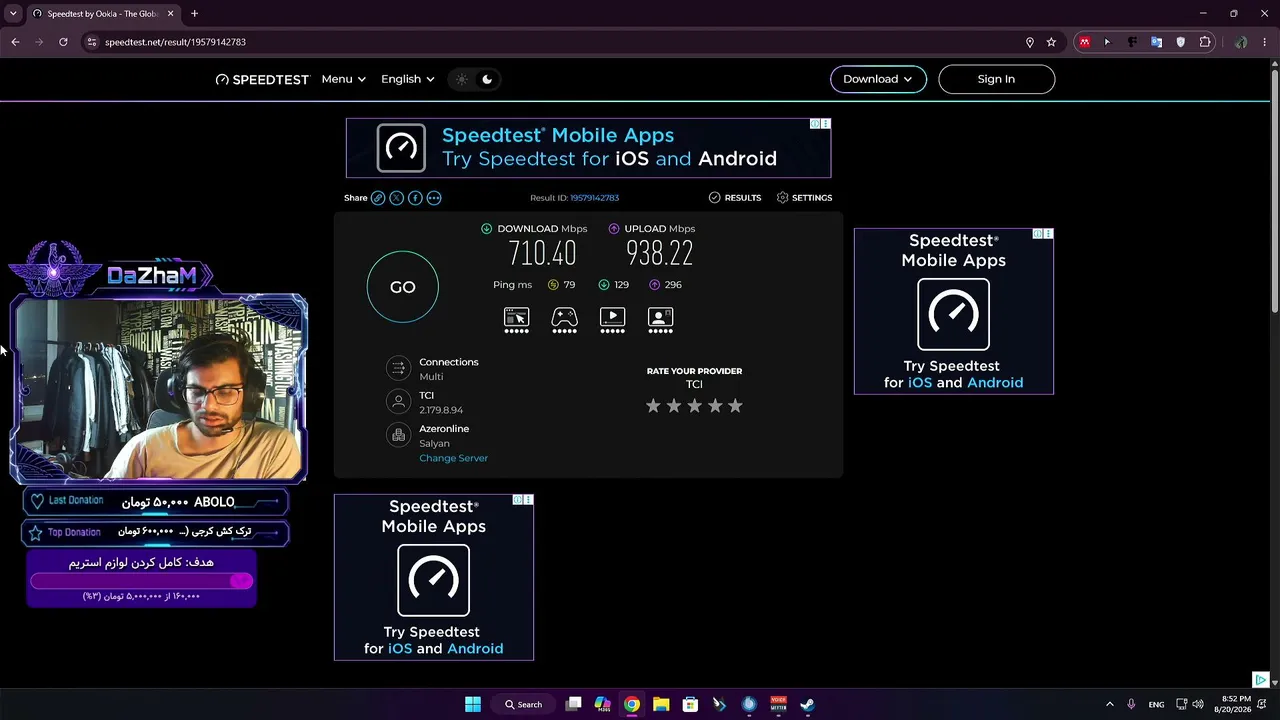
Task: Expand the Menu dropdown
Action: click(343, 79)
